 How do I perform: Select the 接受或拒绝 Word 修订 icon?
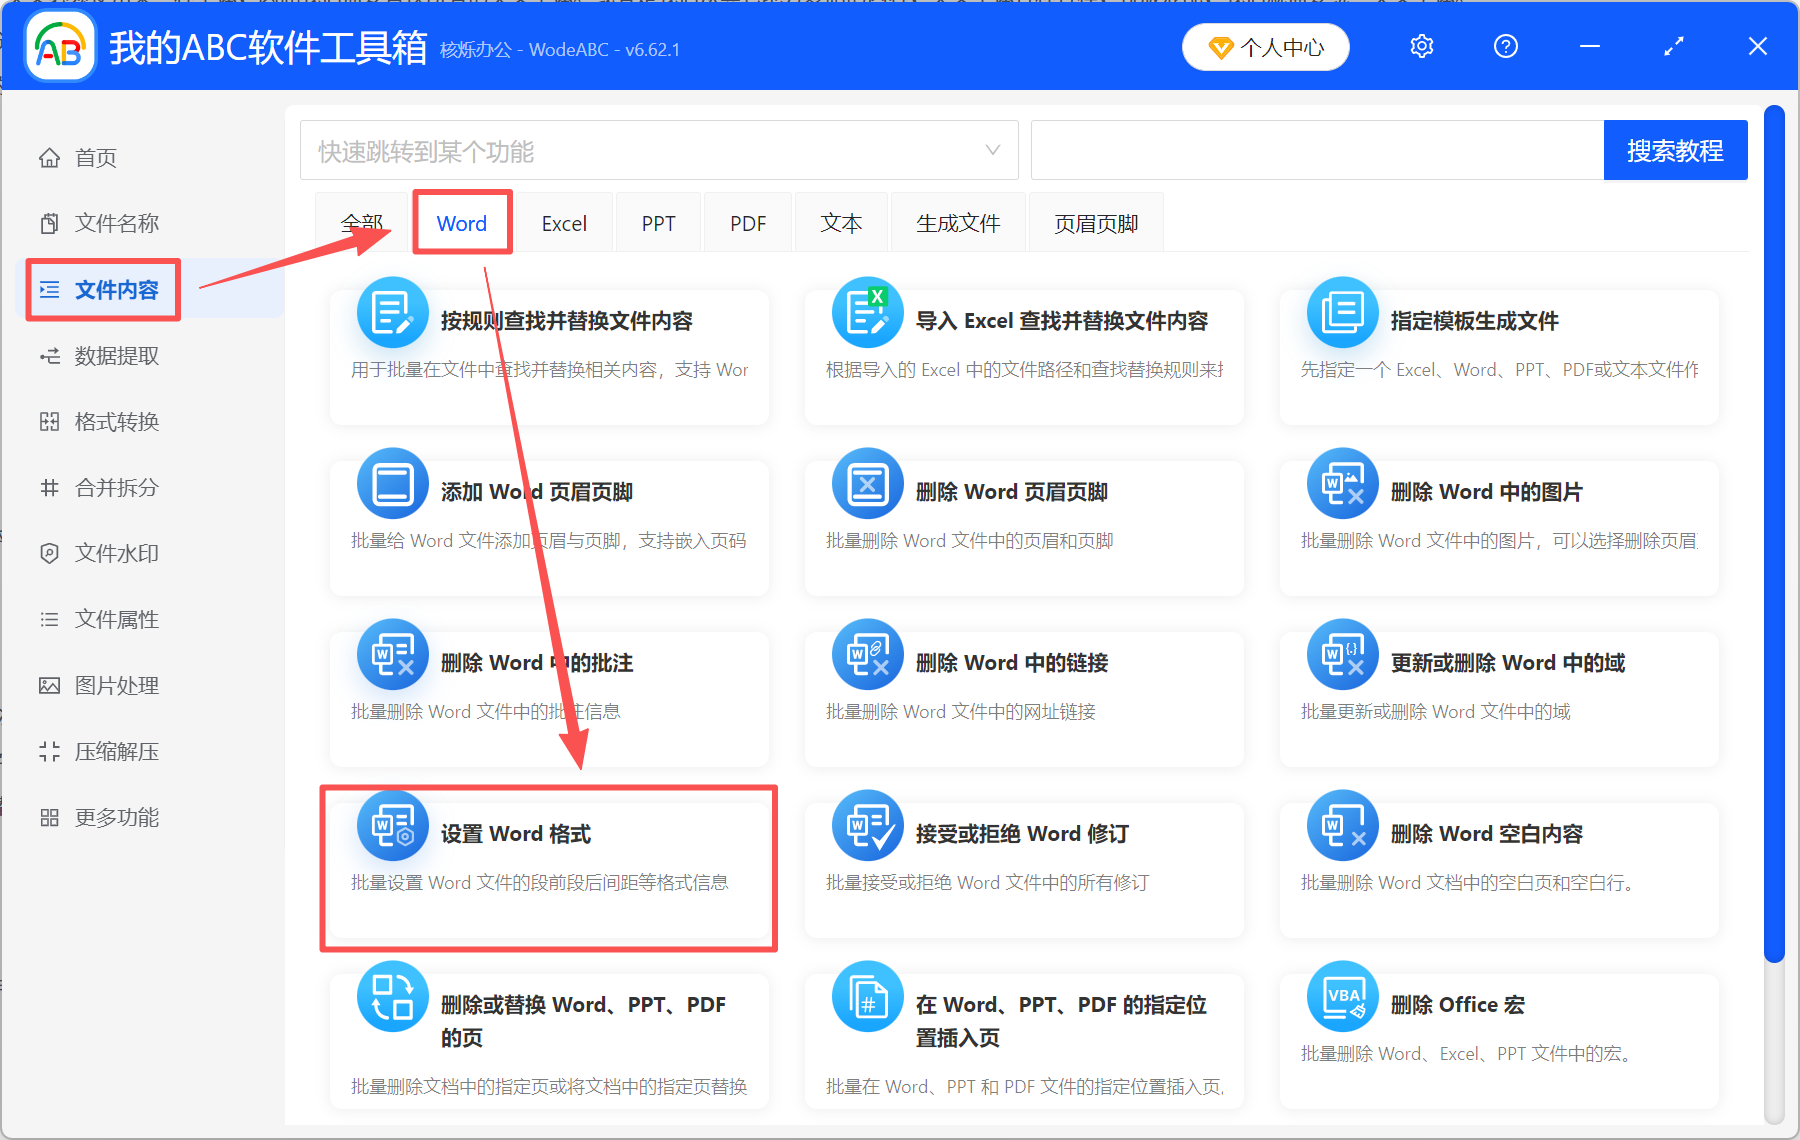867,825
